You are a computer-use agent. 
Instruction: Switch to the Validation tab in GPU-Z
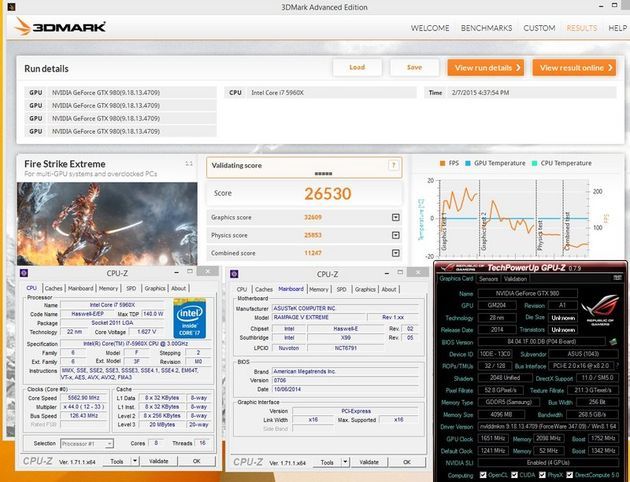point(515,279)
